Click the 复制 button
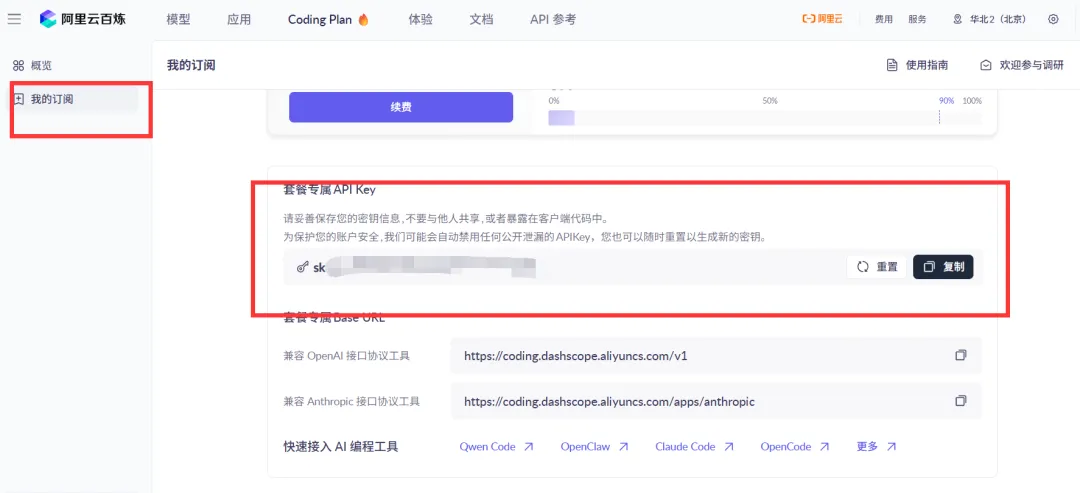The width and height of the screenshot is (1080, 493). tap(943, 267)
